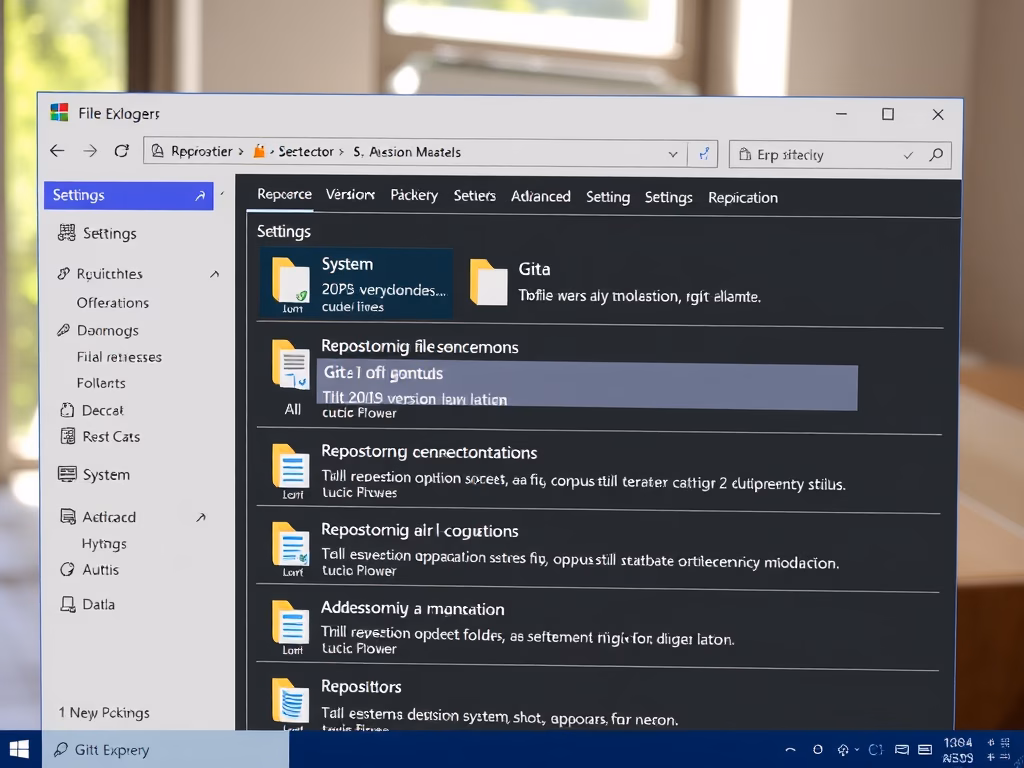The width and height of the screenshot is (1024, 768).
Task: Select Filal retiesses in the sidebar
Action: (x=120, y=357)
